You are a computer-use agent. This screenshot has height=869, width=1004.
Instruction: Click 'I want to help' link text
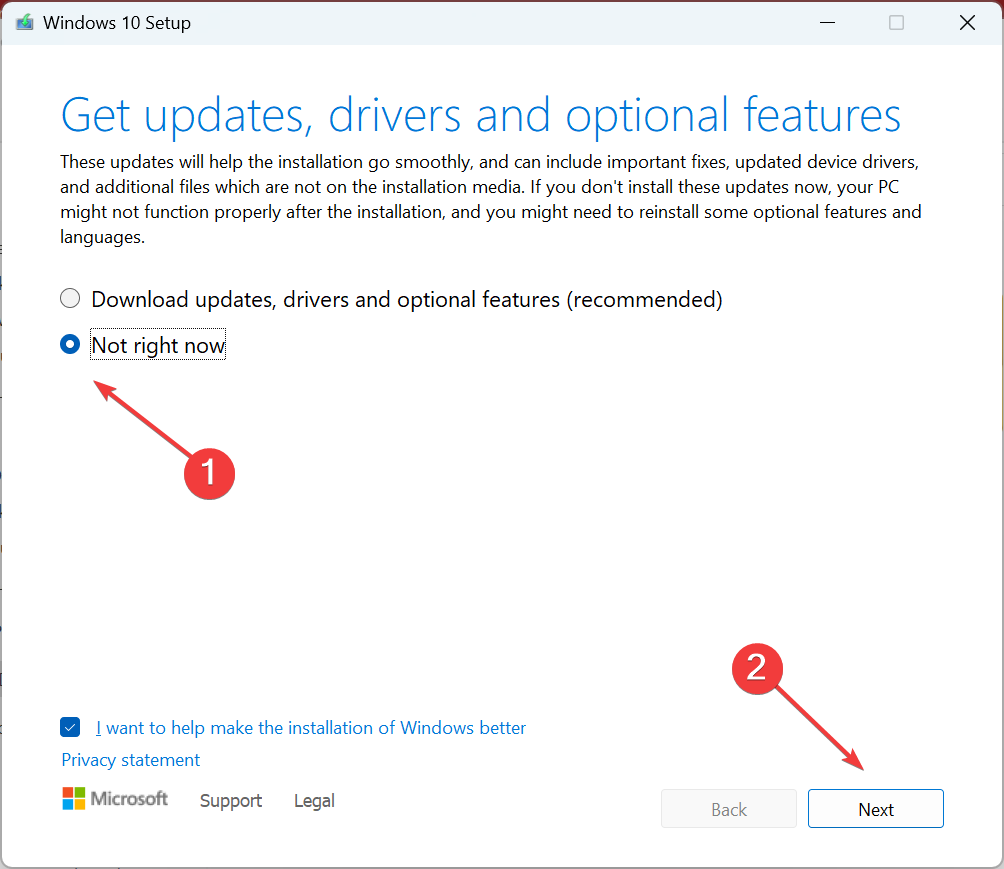311,728
